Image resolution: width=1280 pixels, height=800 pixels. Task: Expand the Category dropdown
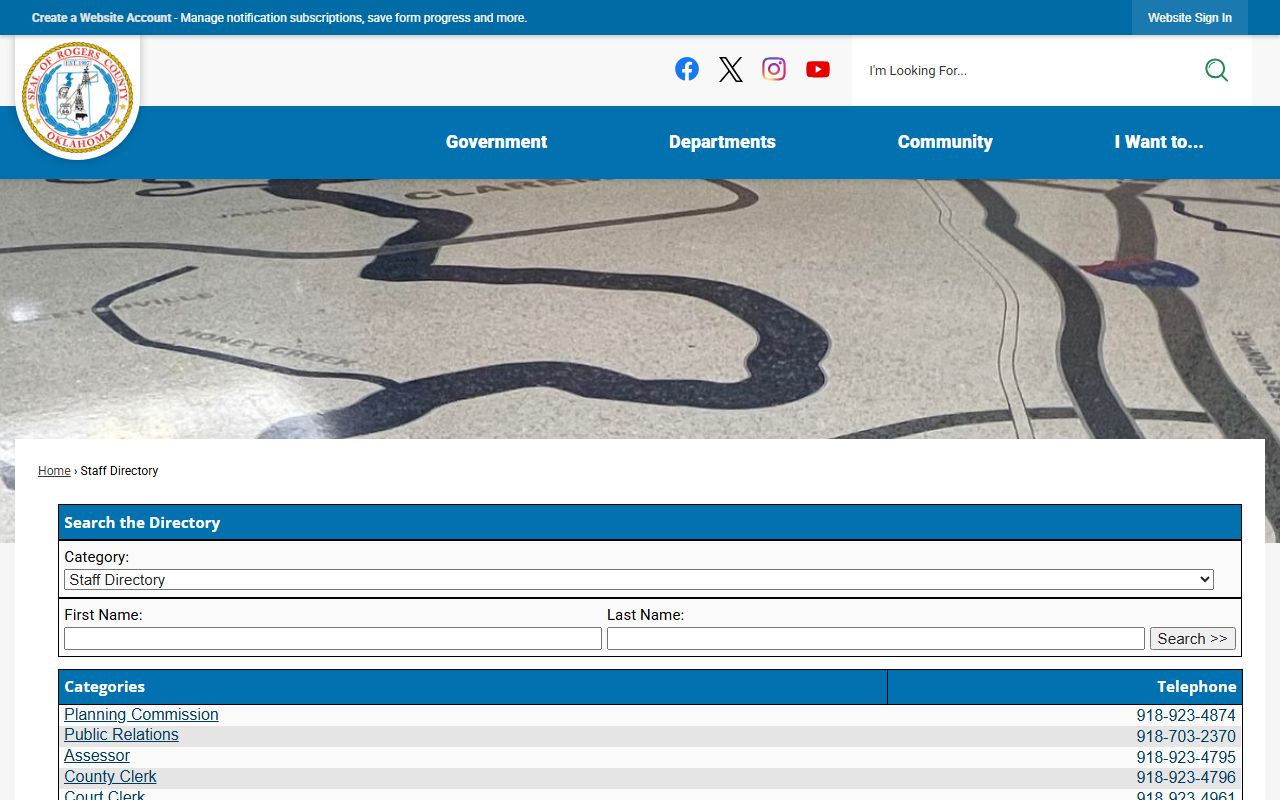click(x=639, y=580)
